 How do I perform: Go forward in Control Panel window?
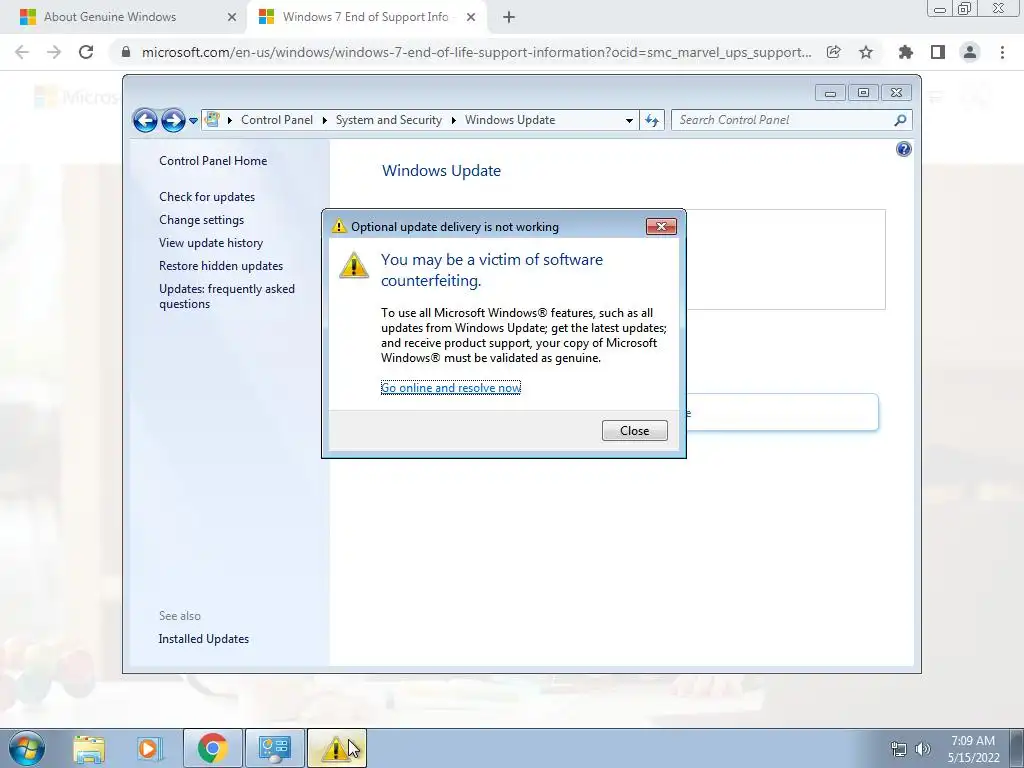[x=173, y=120]
